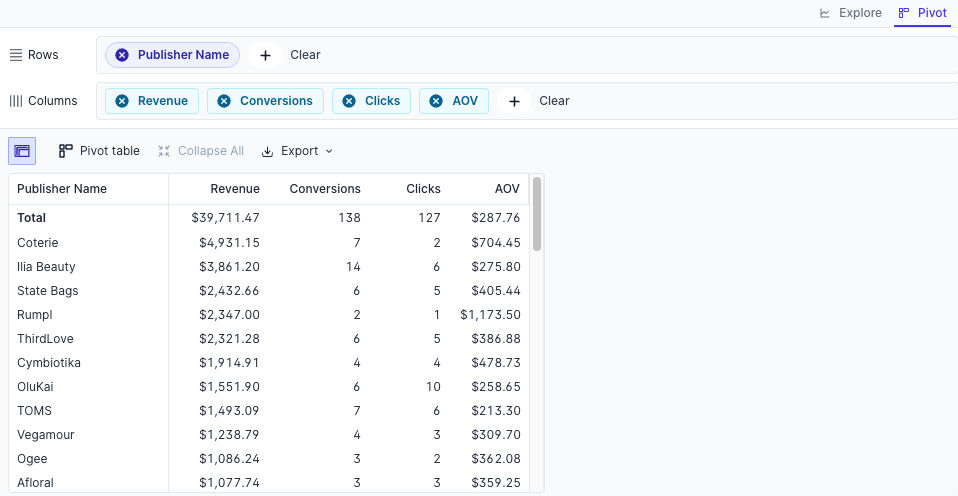The image size is (958, 496).
Task: Click the Clicks chip label
Action: (x=382, y=101)
